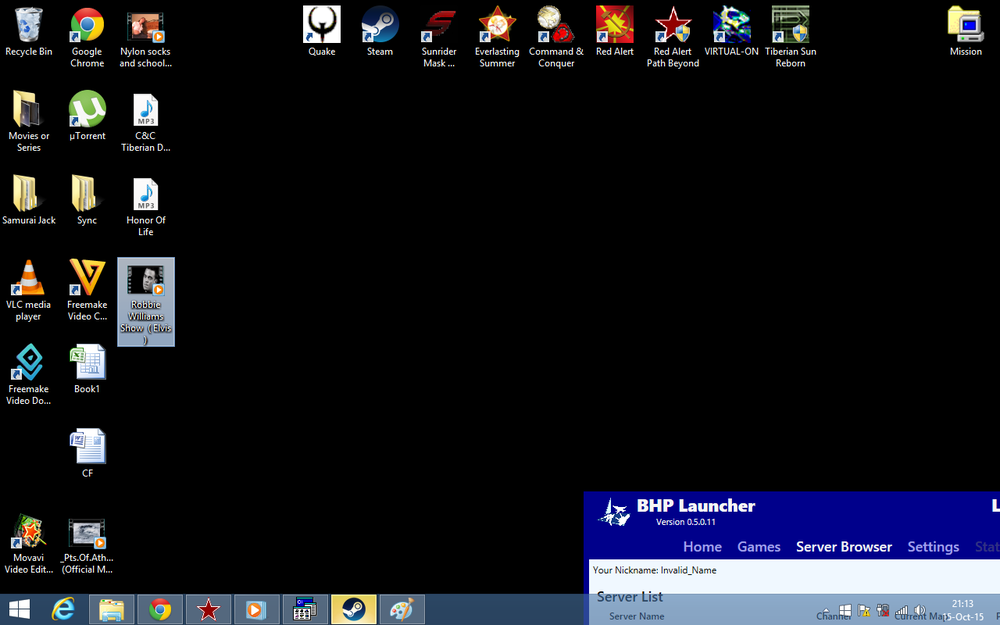The image size is (1000, 625).
Task: Select the Tiberian Sun Reborn shortcut
Action: [x=790, y=38]
